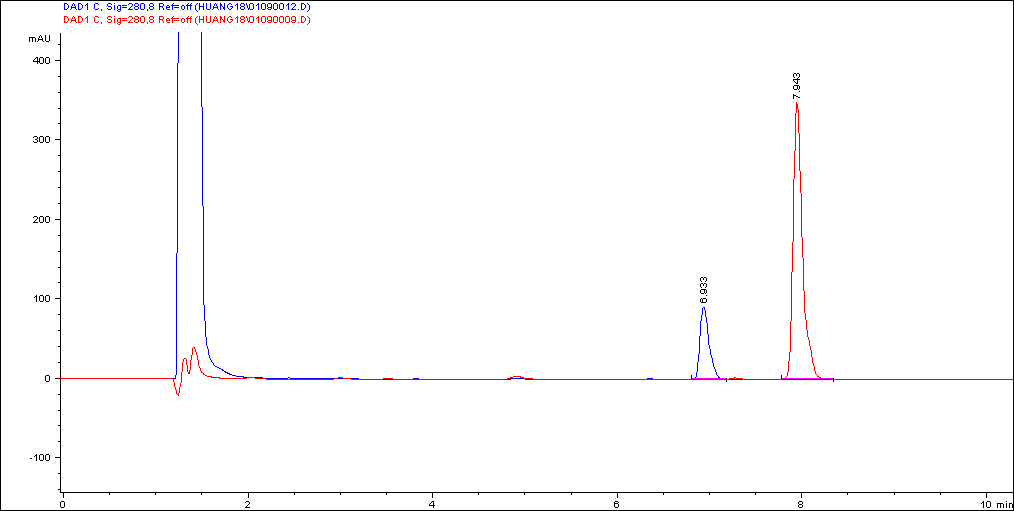Image resolution: width=1014 pixels, height=511 pixels.
Task: Click the large blue solvent front peak
Action: click(190, 200)
